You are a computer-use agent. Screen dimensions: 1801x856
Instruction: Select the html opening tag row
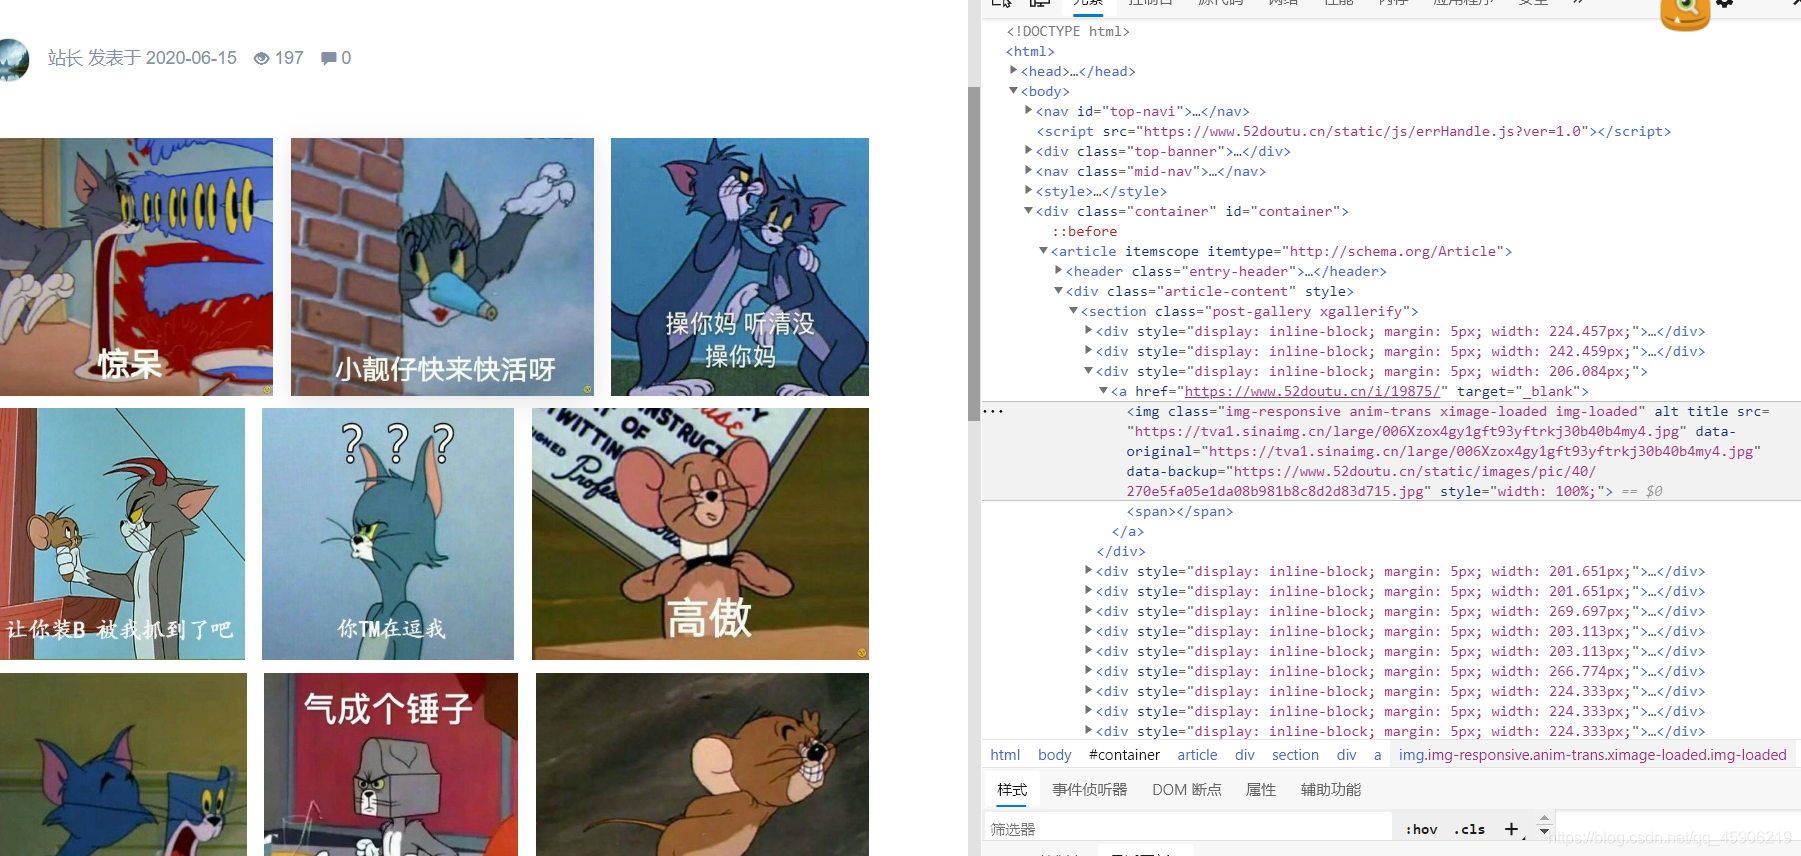point(1030,51)
